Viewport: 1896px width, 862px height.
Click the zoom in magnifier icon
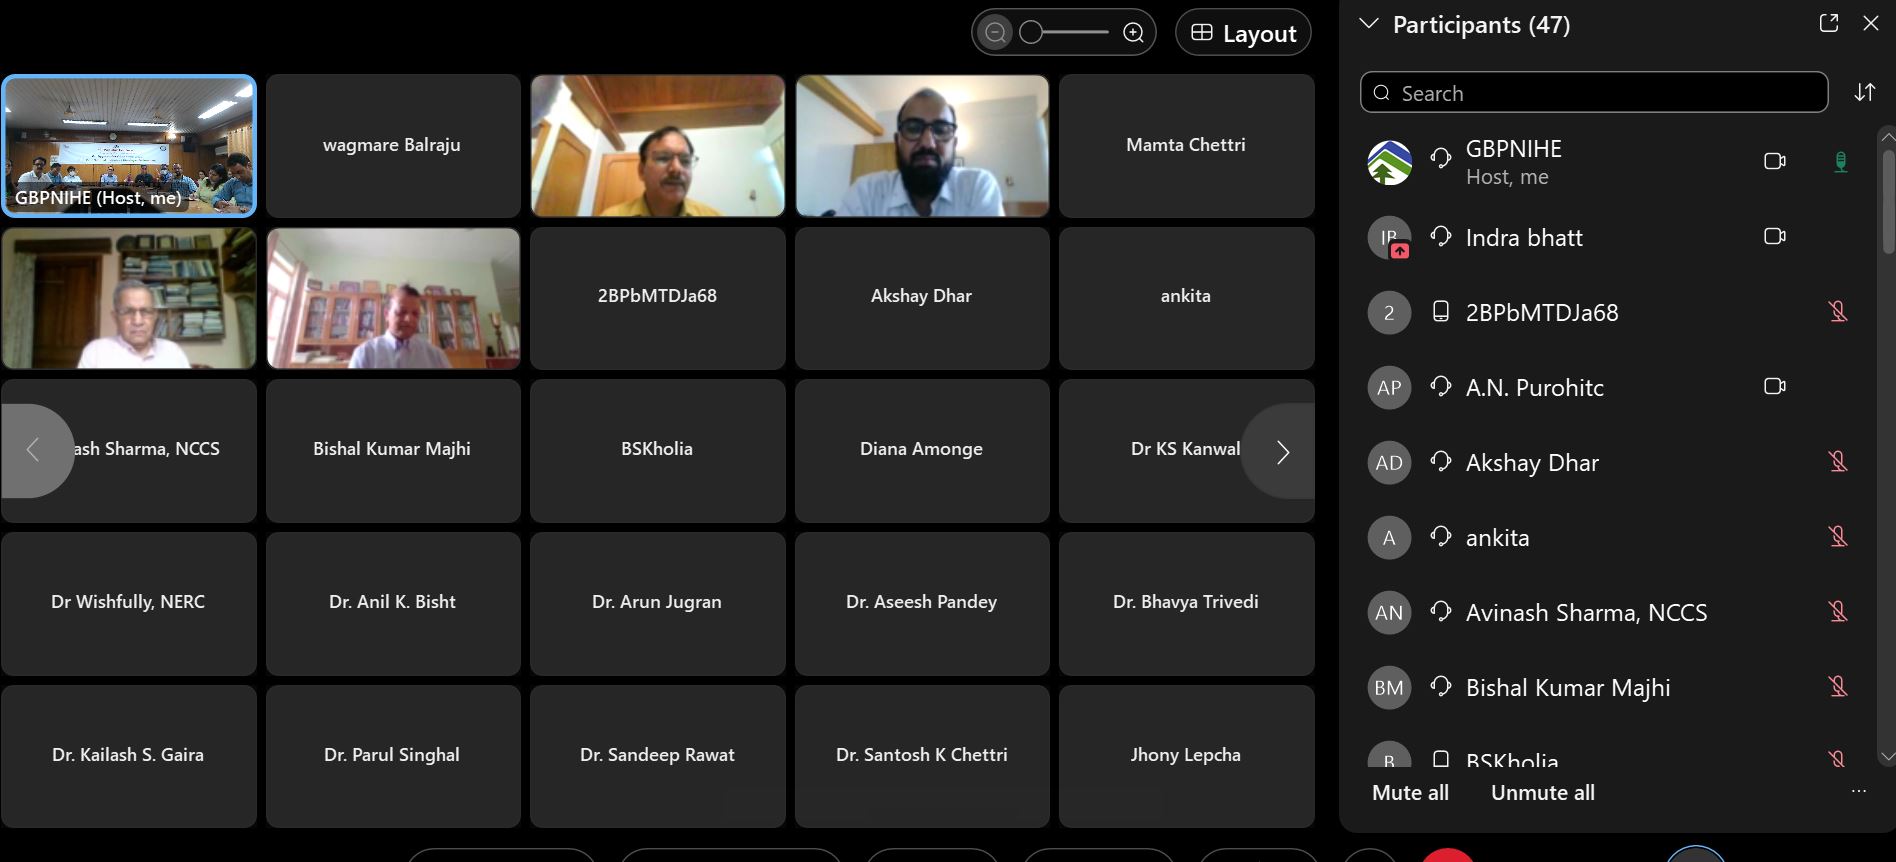point(1133,33)
